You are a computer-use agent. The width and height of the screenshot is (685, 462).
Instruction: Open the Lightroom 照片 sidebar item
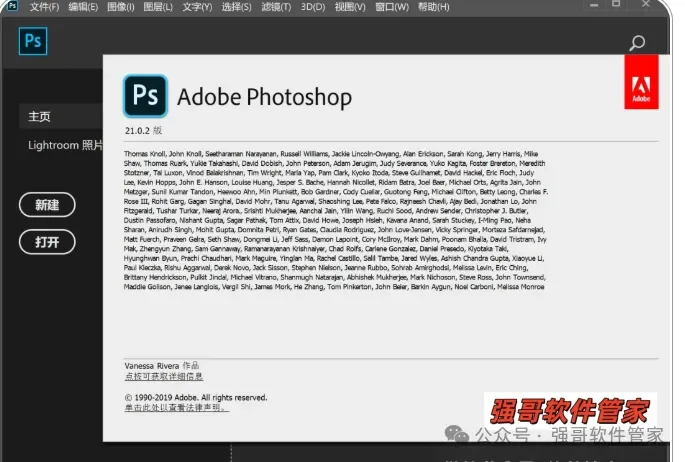click(65, 145)
